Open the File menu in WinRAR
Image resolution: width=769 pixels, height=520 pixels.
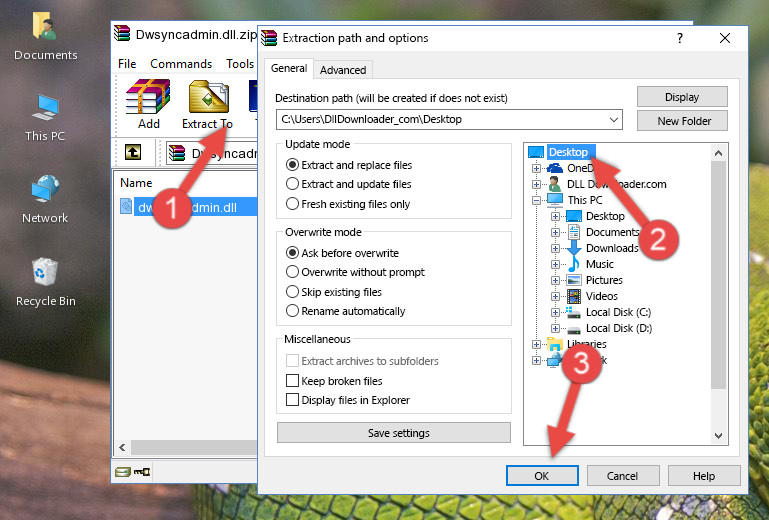click(x=127, y=64)
